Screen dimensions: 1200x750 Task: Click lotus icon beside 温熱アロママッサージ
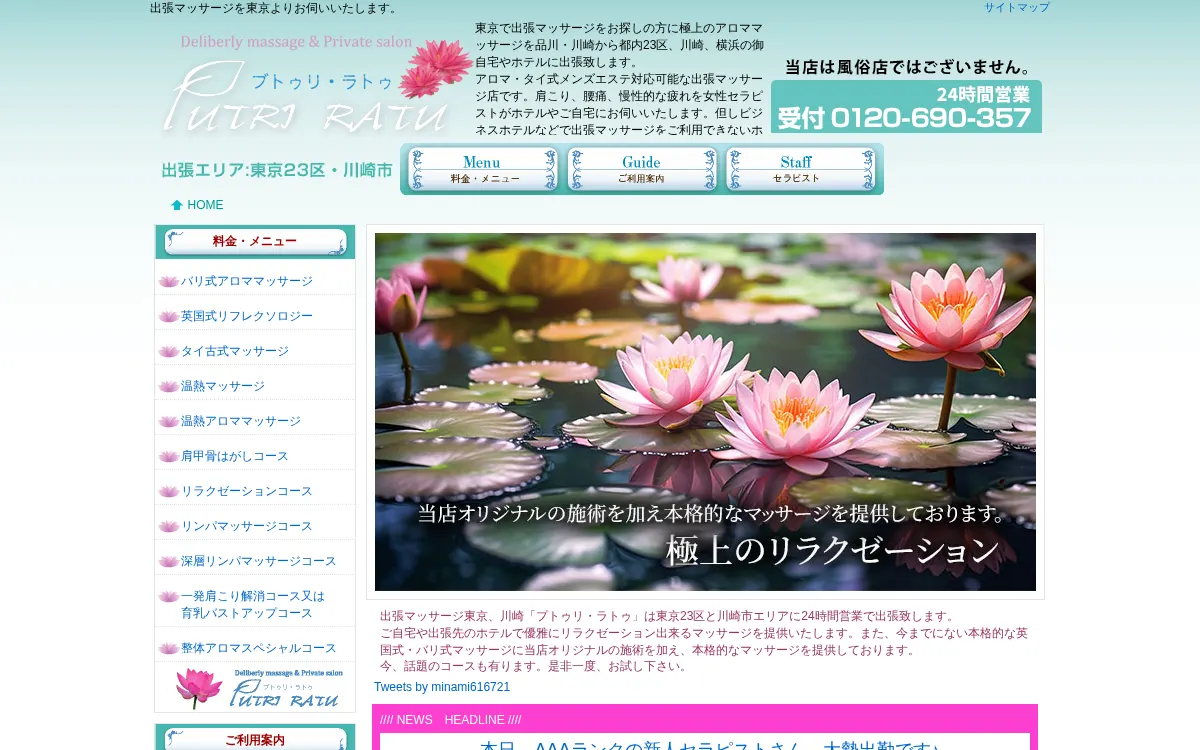tap(168, 421)
